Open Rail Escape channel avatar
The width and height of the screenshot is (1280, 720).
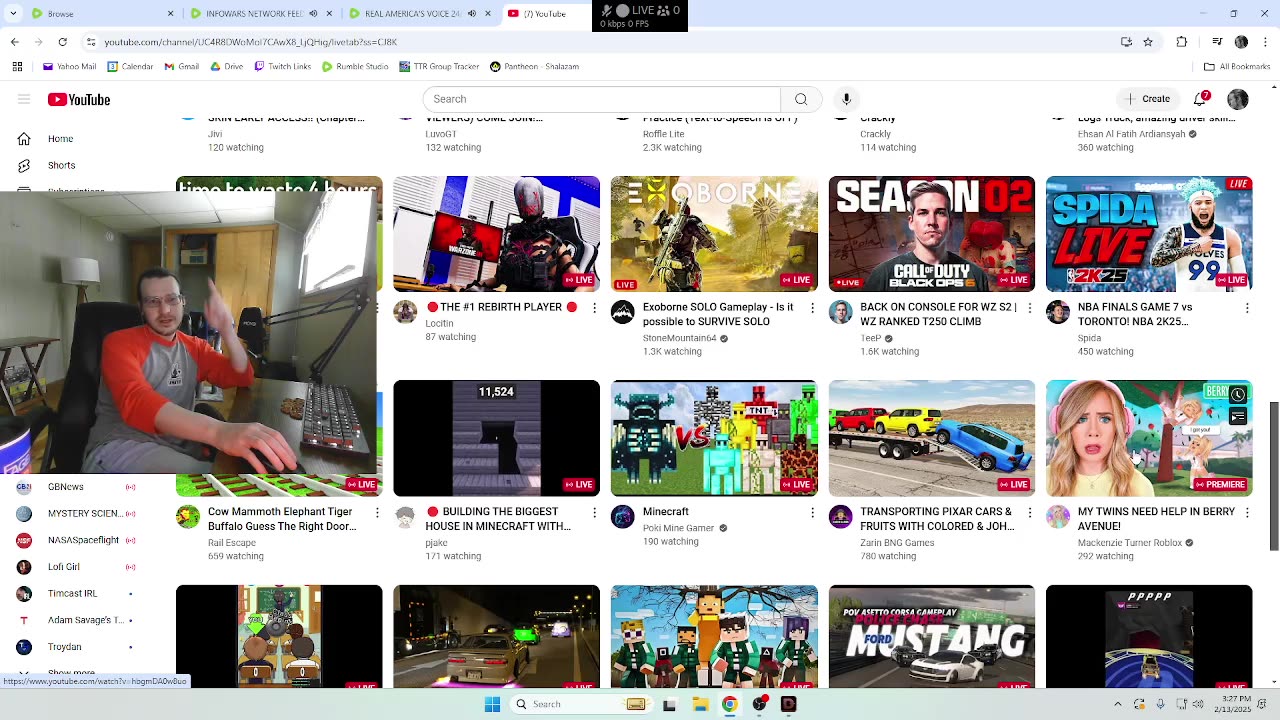coord(188,516)
